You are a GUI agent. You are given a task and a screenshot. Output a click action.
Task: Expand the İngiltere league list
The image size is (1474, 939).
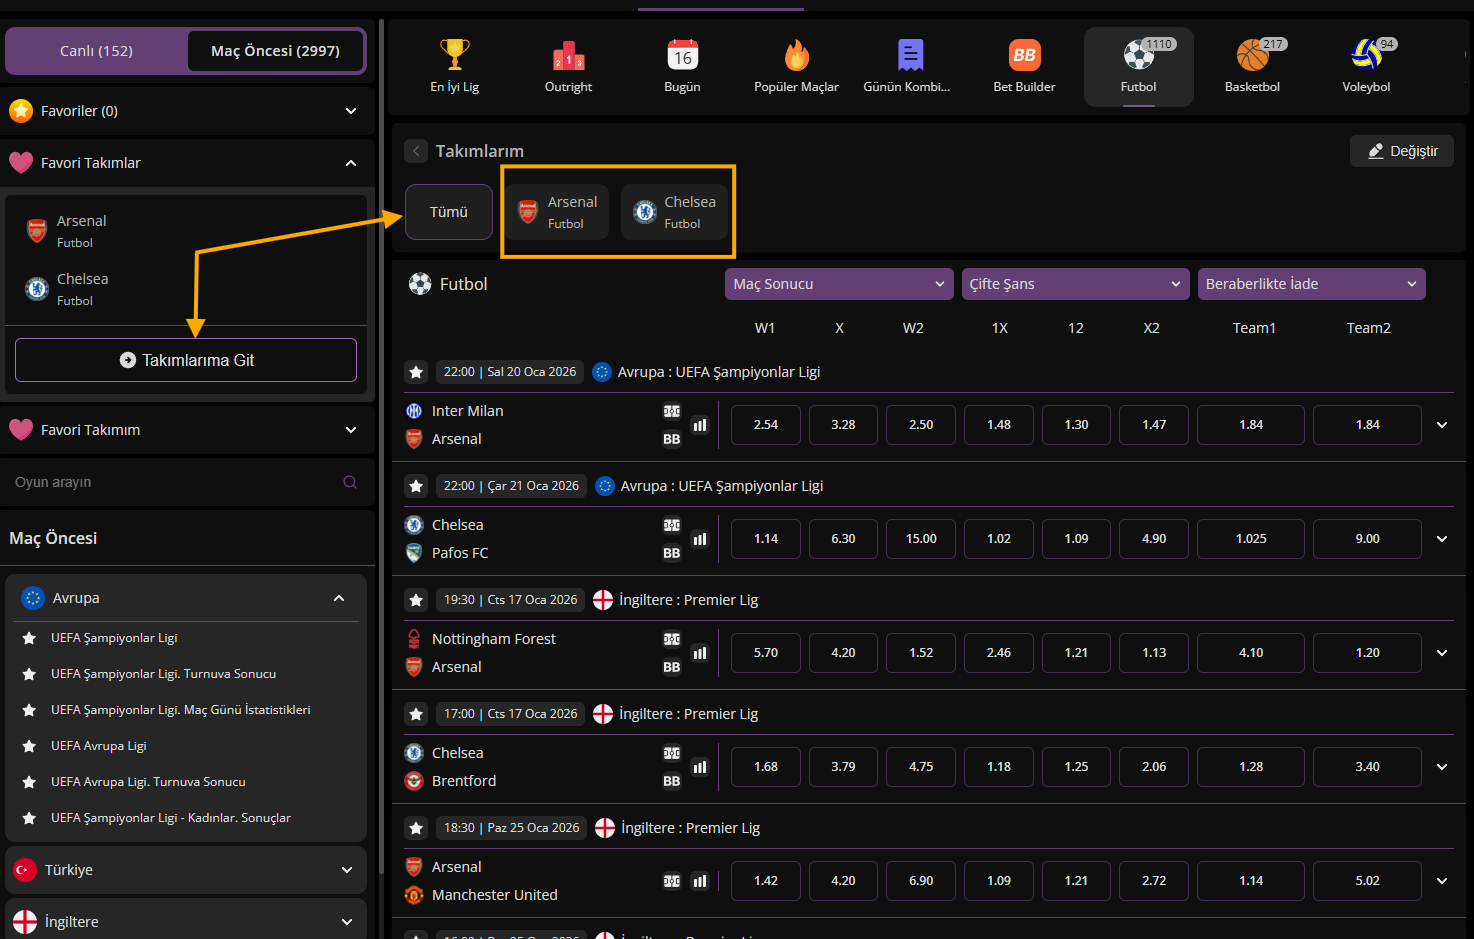(x=347, y=922)
